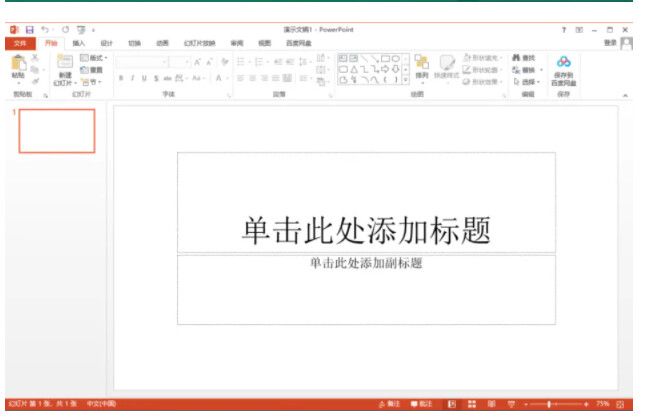645x418 pixels.
Task: Click Increase Font Size icon
Action: coord(197,62)
